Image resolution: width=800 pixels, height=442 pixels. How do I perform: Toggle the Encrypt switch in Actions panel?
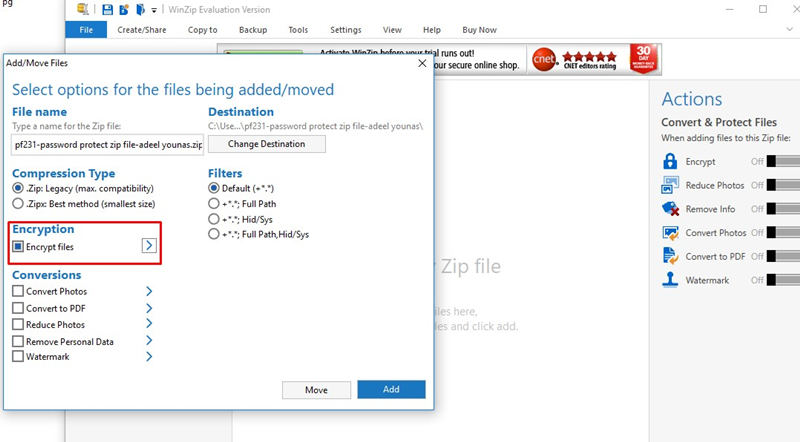pos(782,161)
